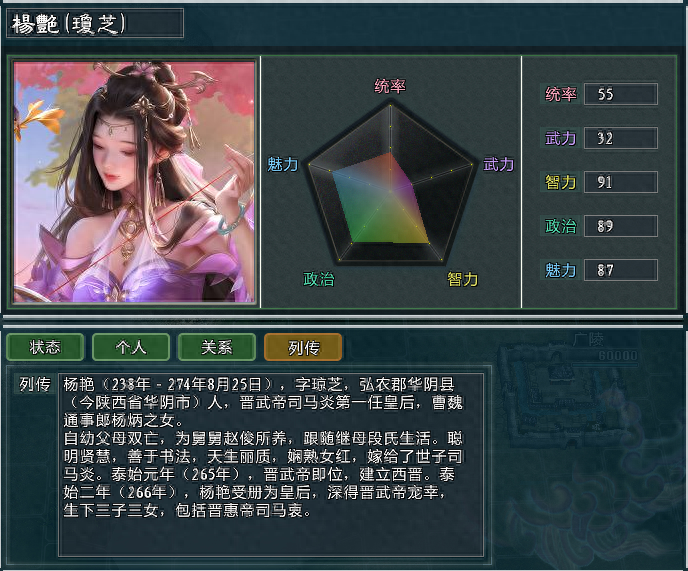This screenshot has width=688, height=571.
Task: Click the 魅力 label left of radar chart
Action: tap(283, 164)
